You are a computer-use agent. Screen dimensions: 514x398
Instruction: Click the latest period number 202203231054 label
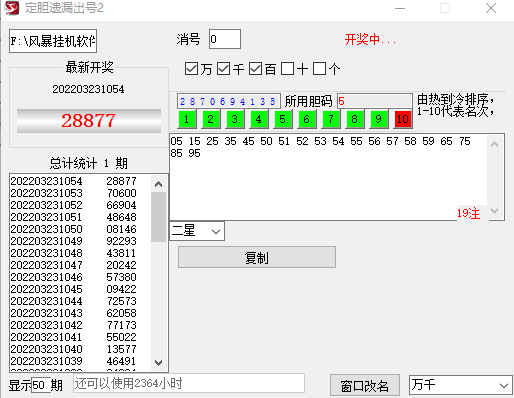pos(88,89)
